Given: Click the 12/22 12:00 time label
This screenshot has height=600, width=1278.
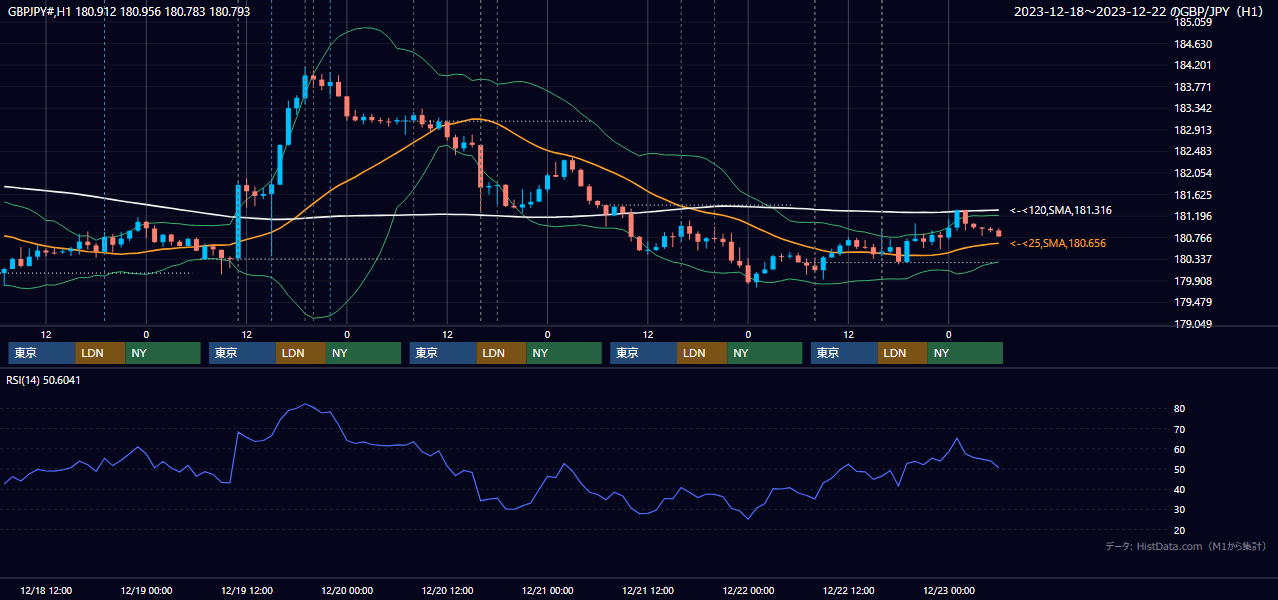Looking at the screenshot, I should tap(849, 590).
